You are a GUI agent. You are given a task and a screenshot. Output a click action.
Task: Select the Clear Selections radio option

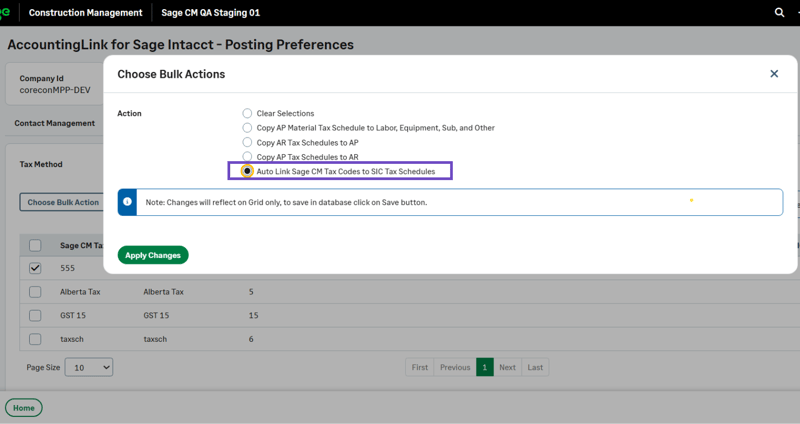click(247, 114)
